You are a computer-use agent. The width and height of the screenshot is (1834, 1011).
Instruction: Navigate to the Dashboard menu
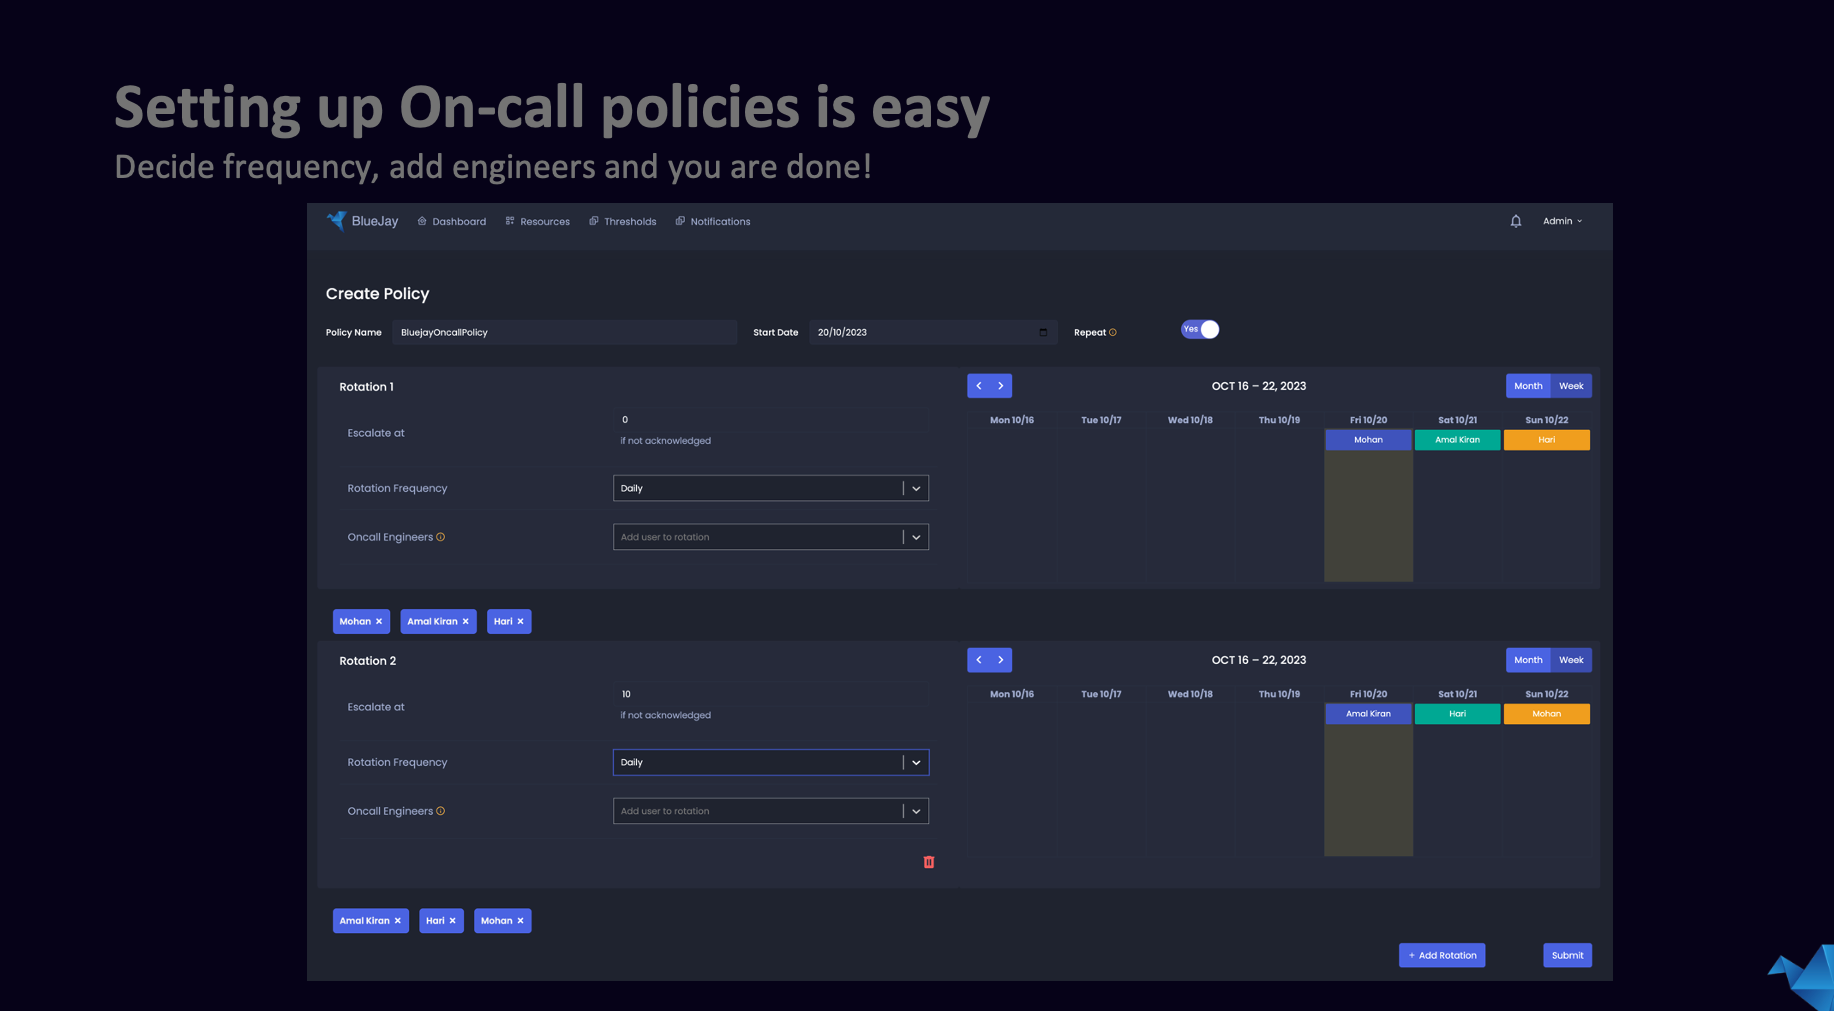point(452,222)
